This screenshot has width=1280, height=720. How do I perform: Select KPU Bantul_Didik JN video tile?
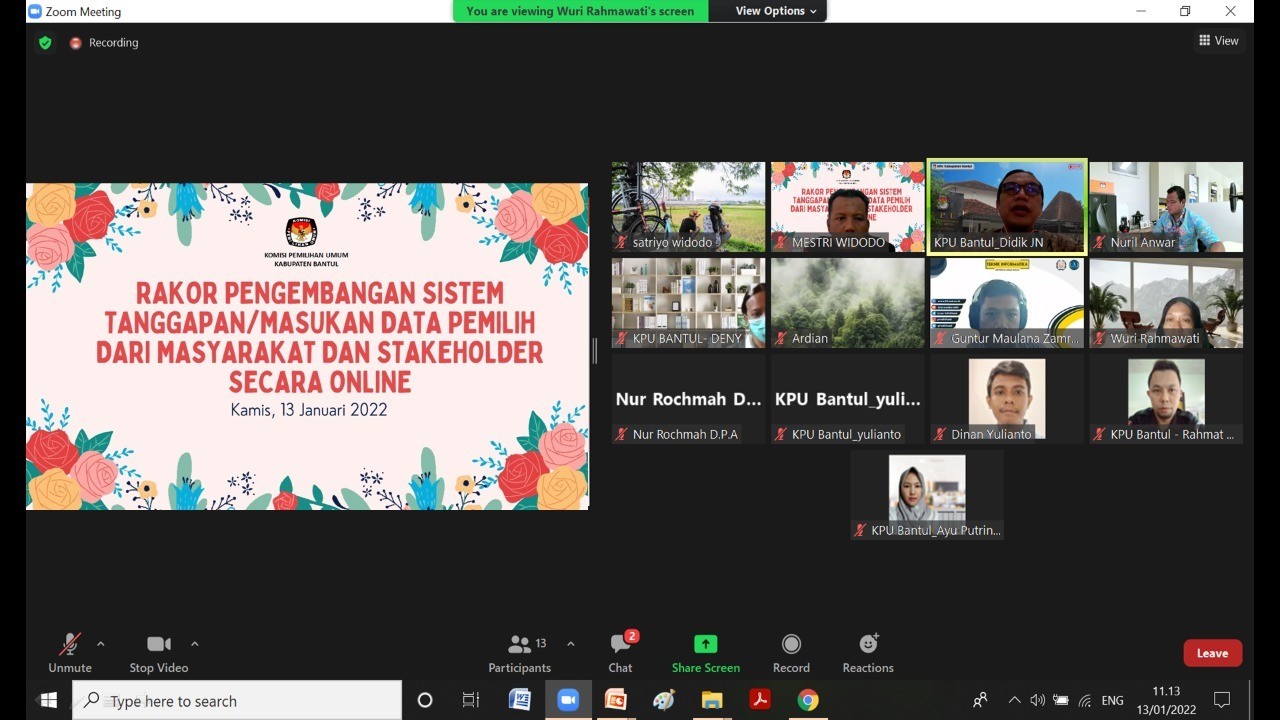coord(1006,207)
